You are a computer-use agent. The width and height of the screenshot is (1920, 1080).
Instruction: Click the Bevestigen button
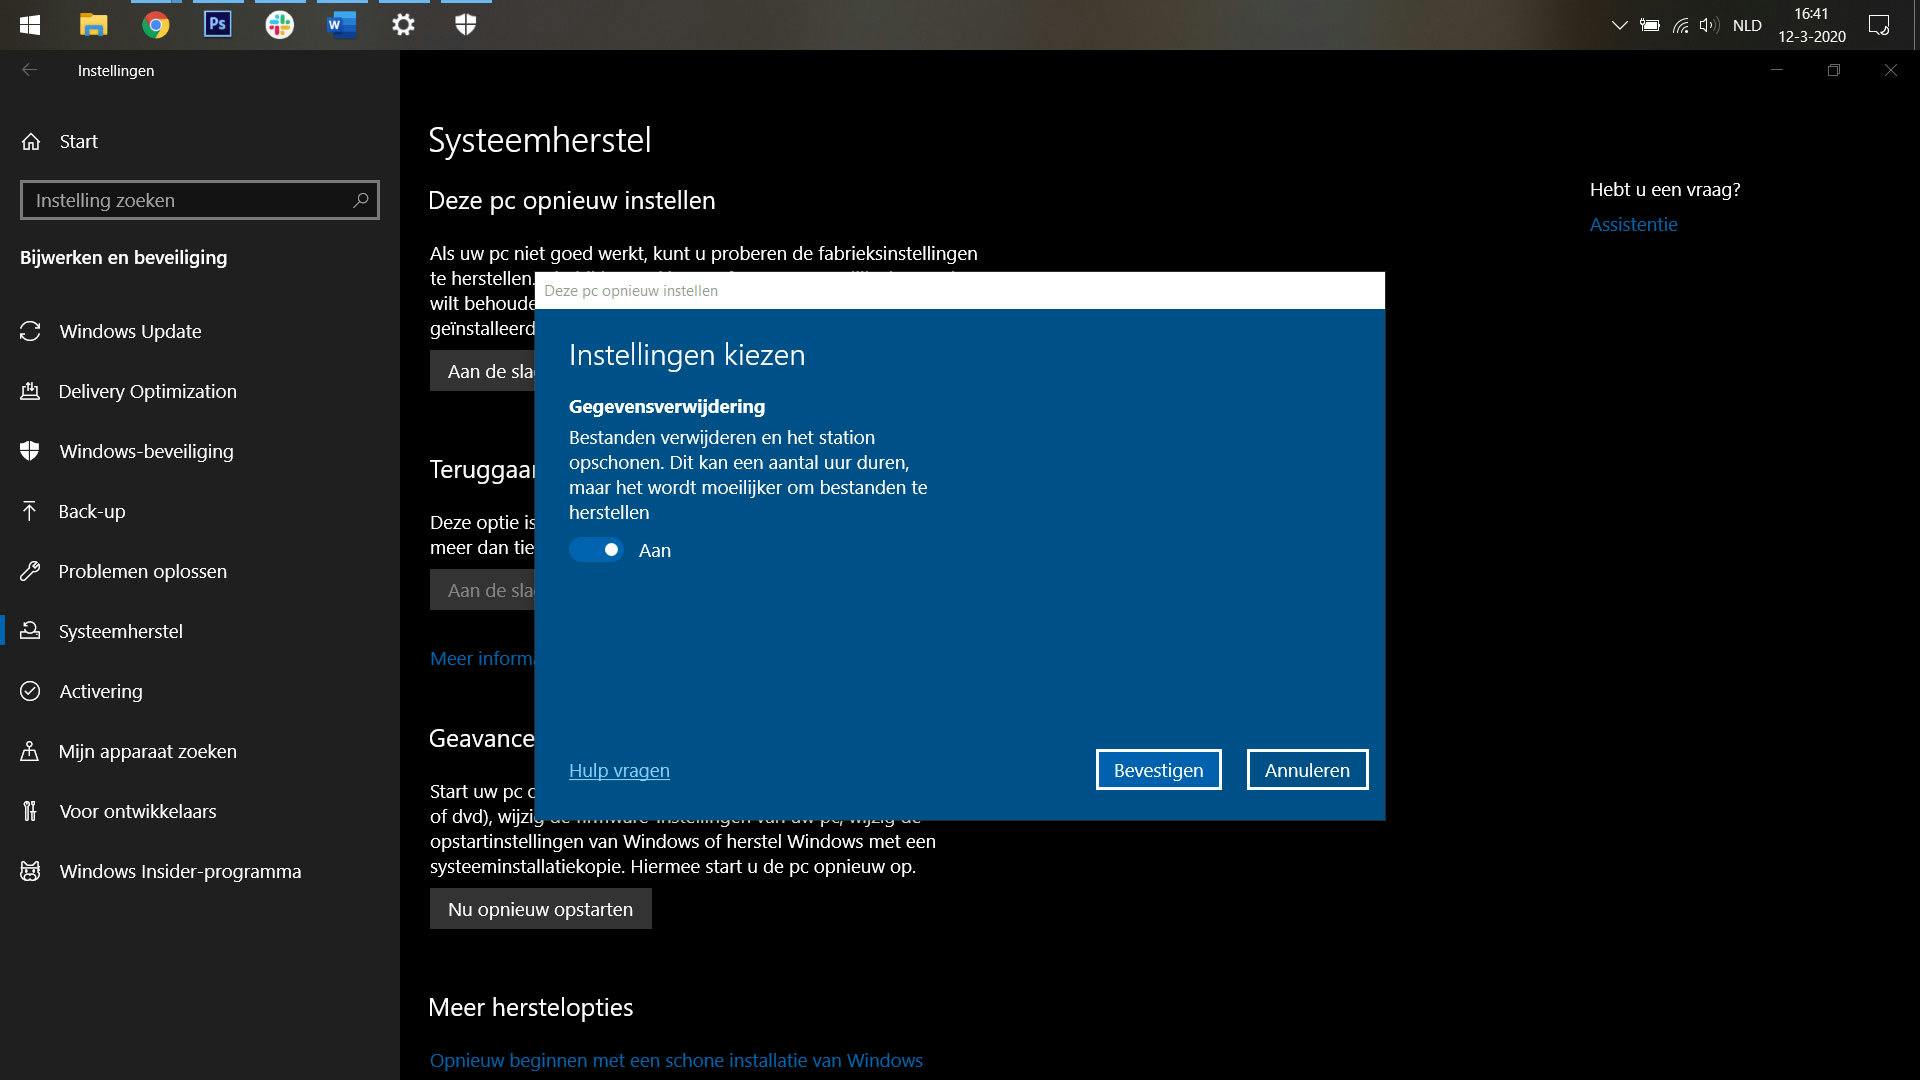tap(1158, 770)
